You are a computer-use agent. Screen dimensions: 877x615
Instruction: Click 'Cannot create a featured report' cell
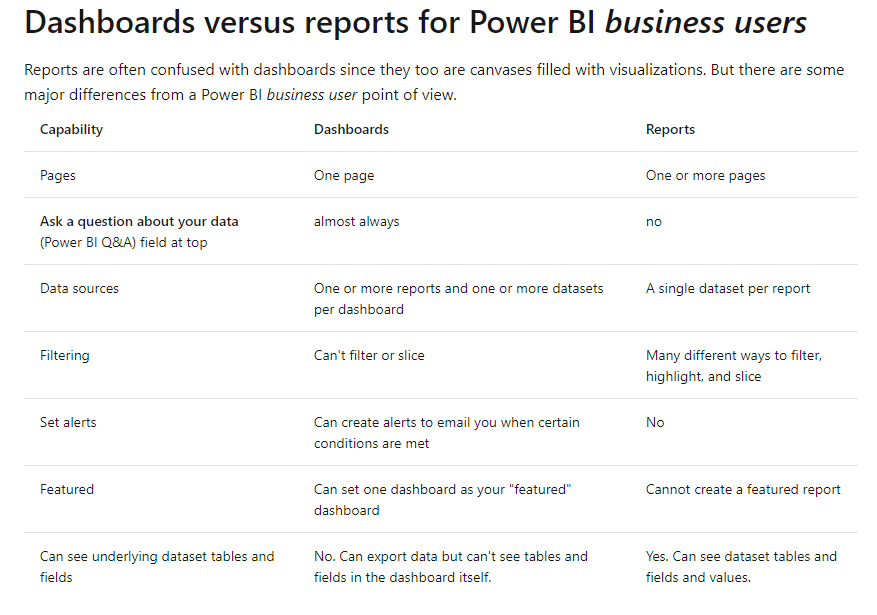743,490
